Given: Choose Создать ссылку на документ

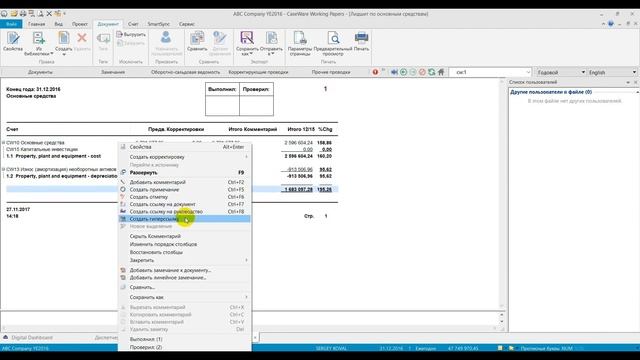Looking at the screenshot, I should tap(184, 204).
